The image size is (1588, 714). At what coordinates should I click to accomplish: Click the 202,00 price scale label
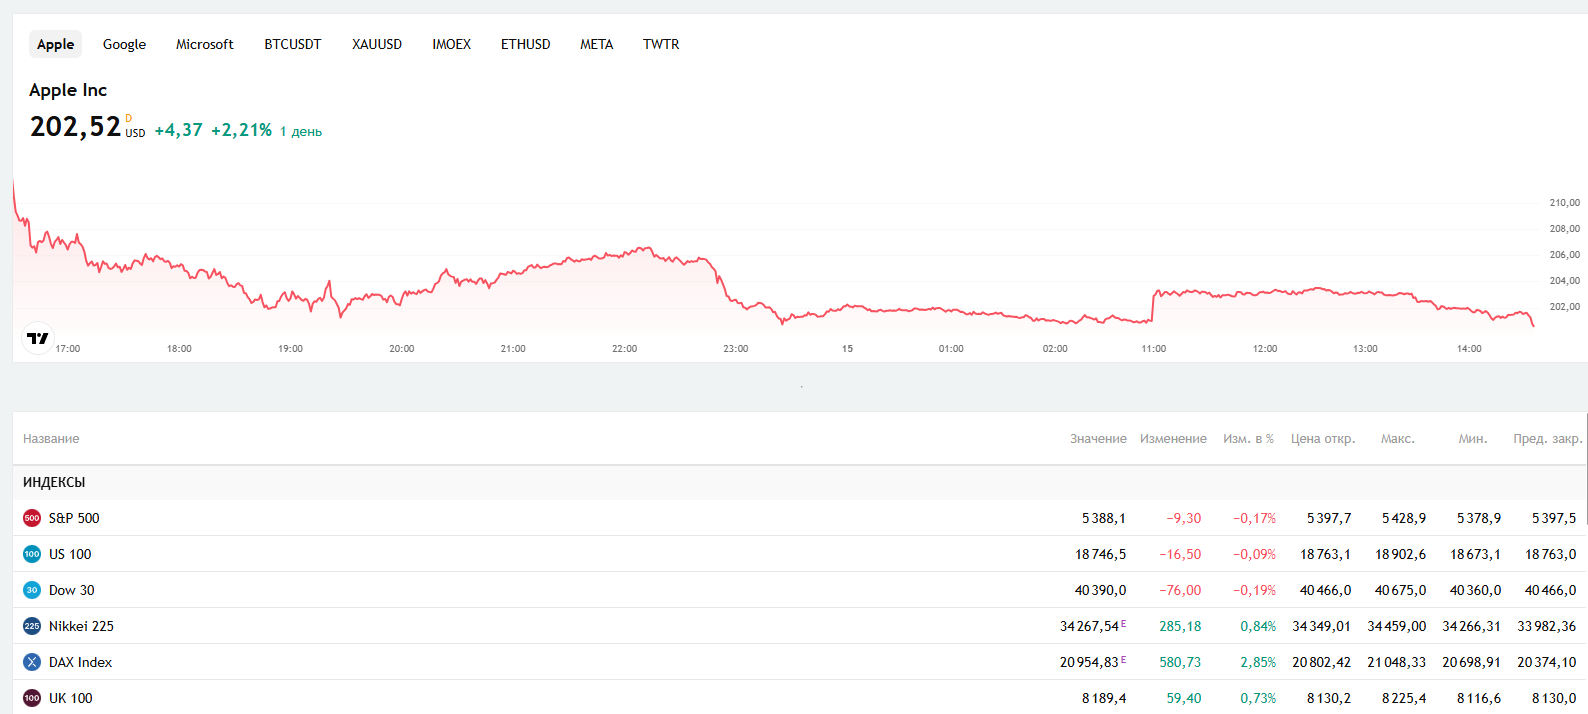click(x=1565, y=307)
